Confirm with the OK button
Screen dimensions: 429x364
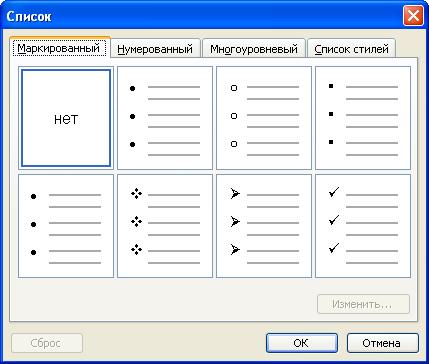pyautogui.click(x=302, y=343)
